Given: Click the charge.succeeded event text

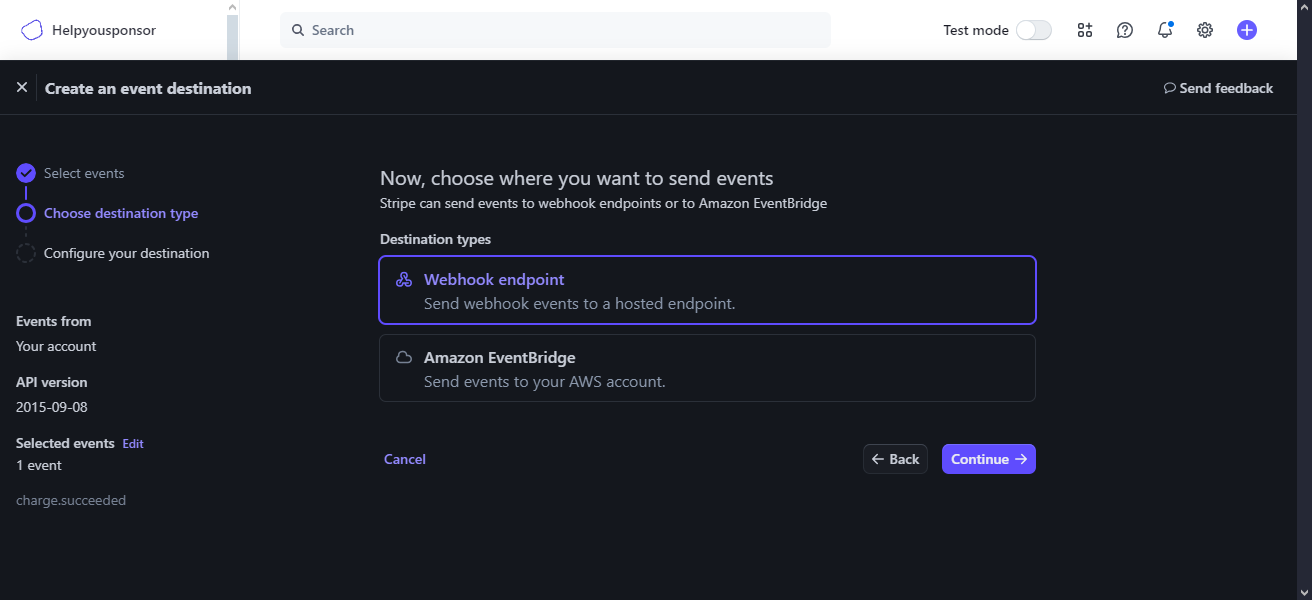Looking at the screenshot, I should [x=71, y=500].
